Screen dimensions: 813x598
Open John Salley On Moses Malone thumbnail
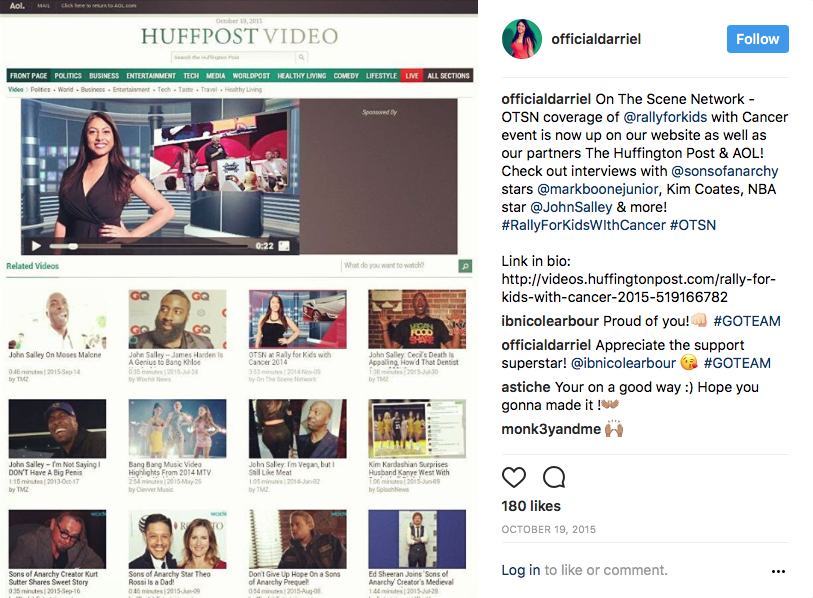pos(57,319)
